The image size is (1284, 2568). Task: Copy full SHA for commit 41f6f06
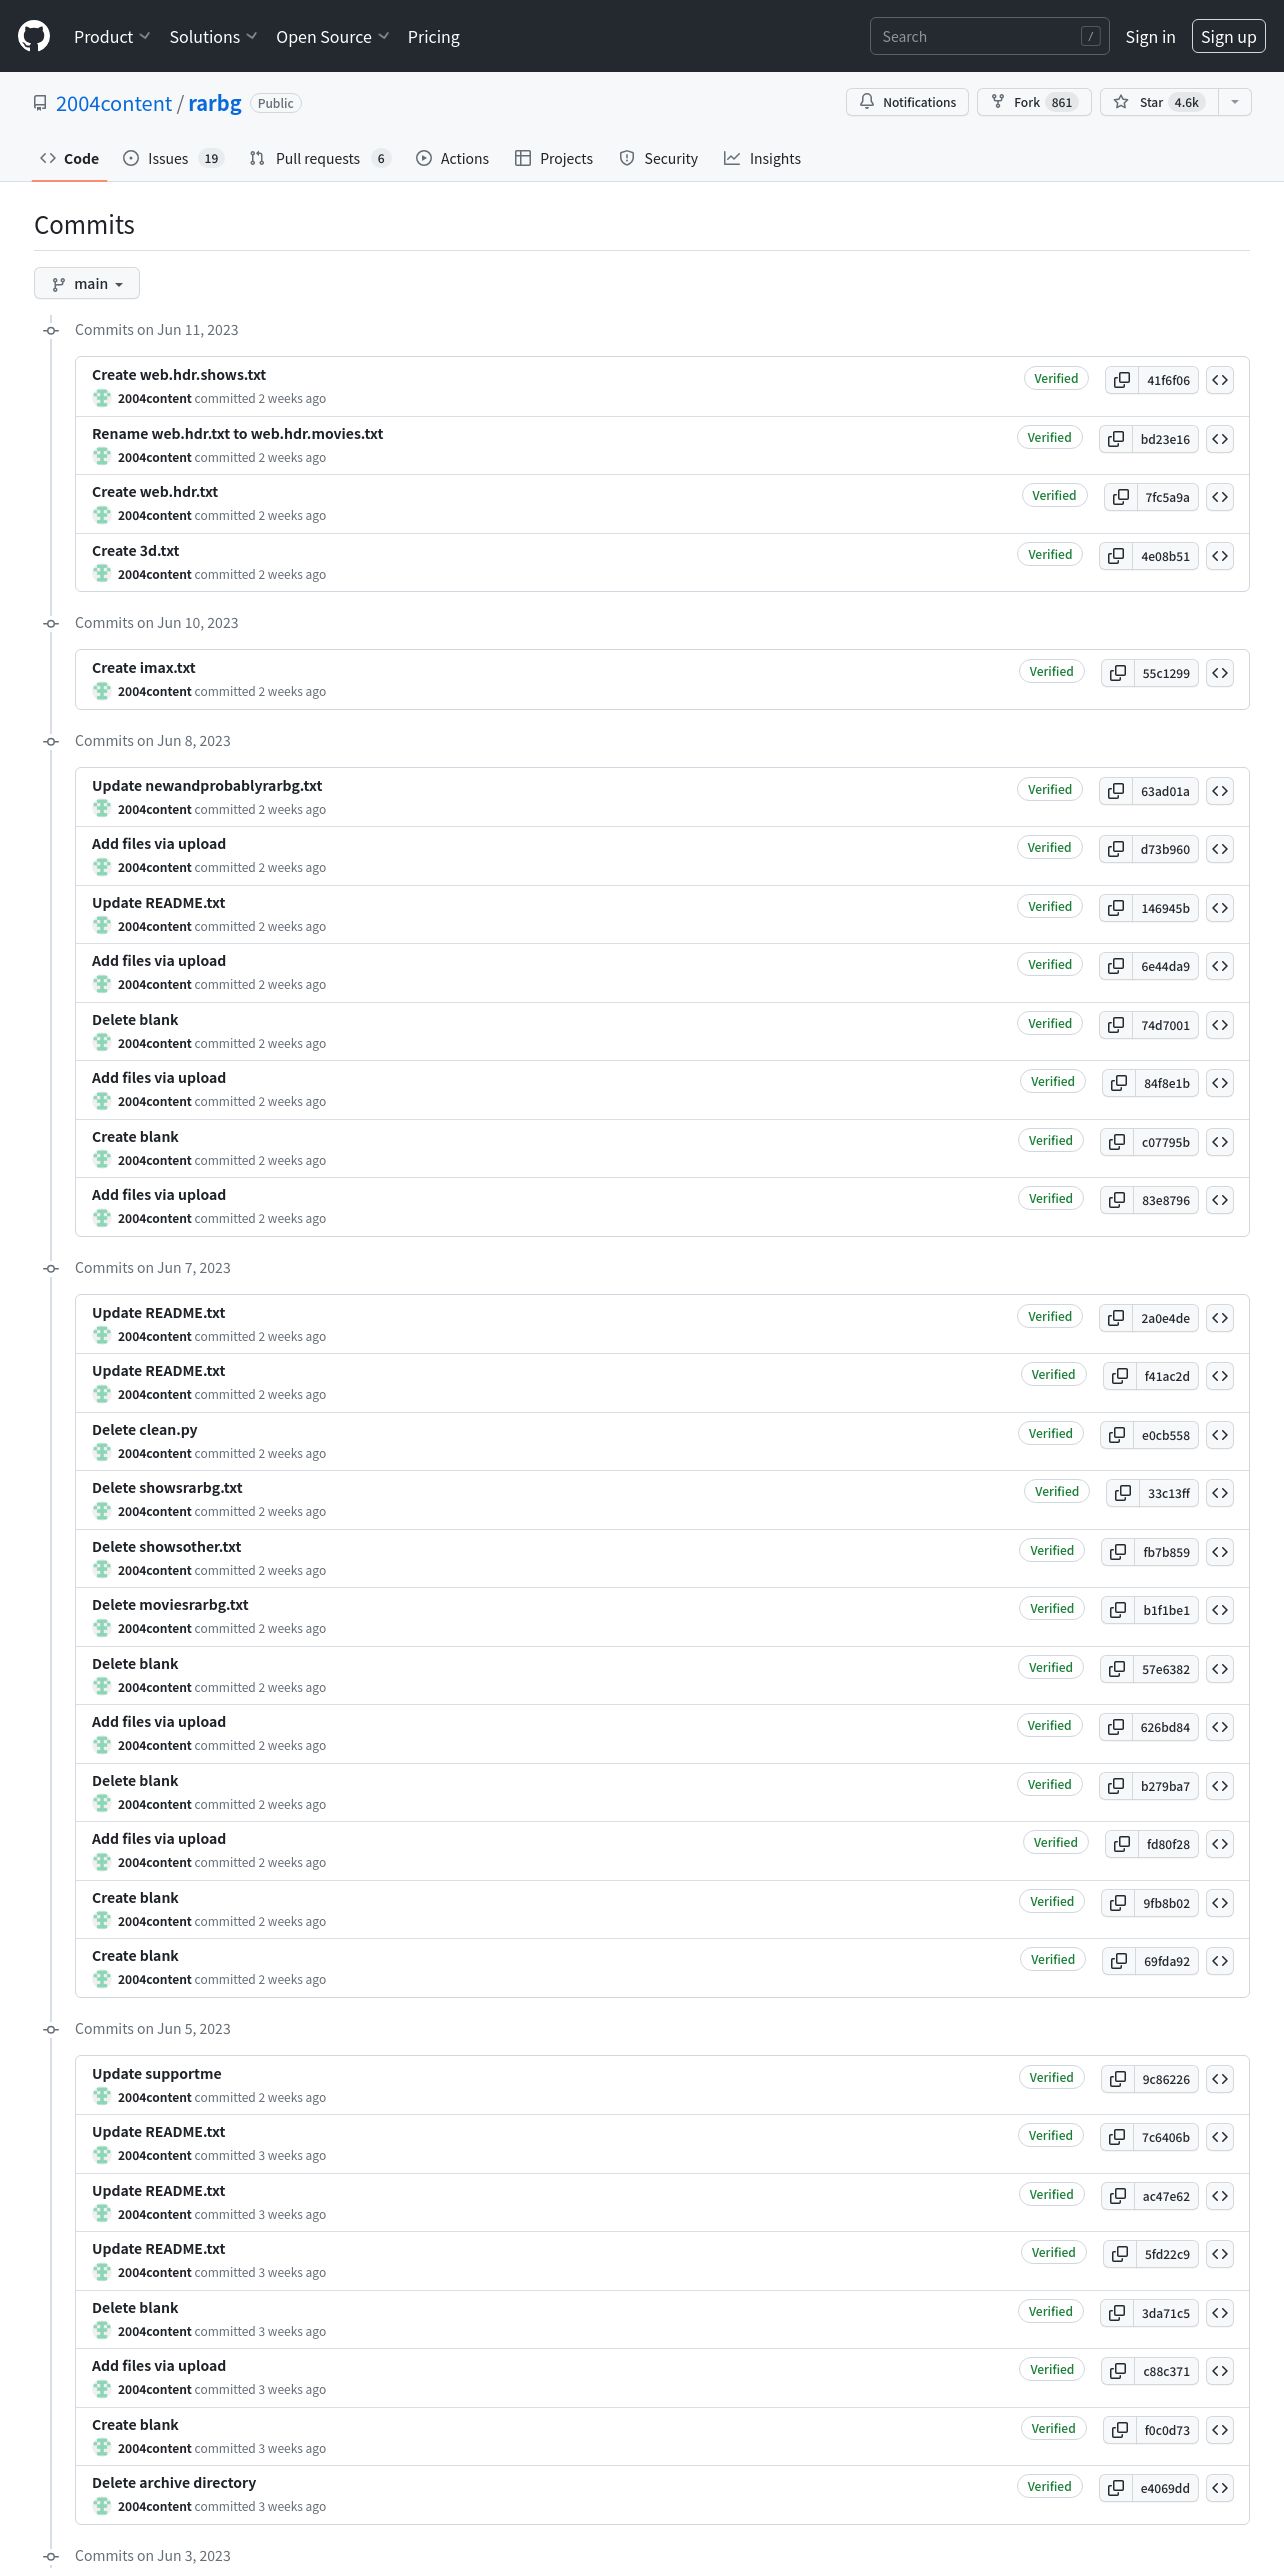[x=1122, y=380]
